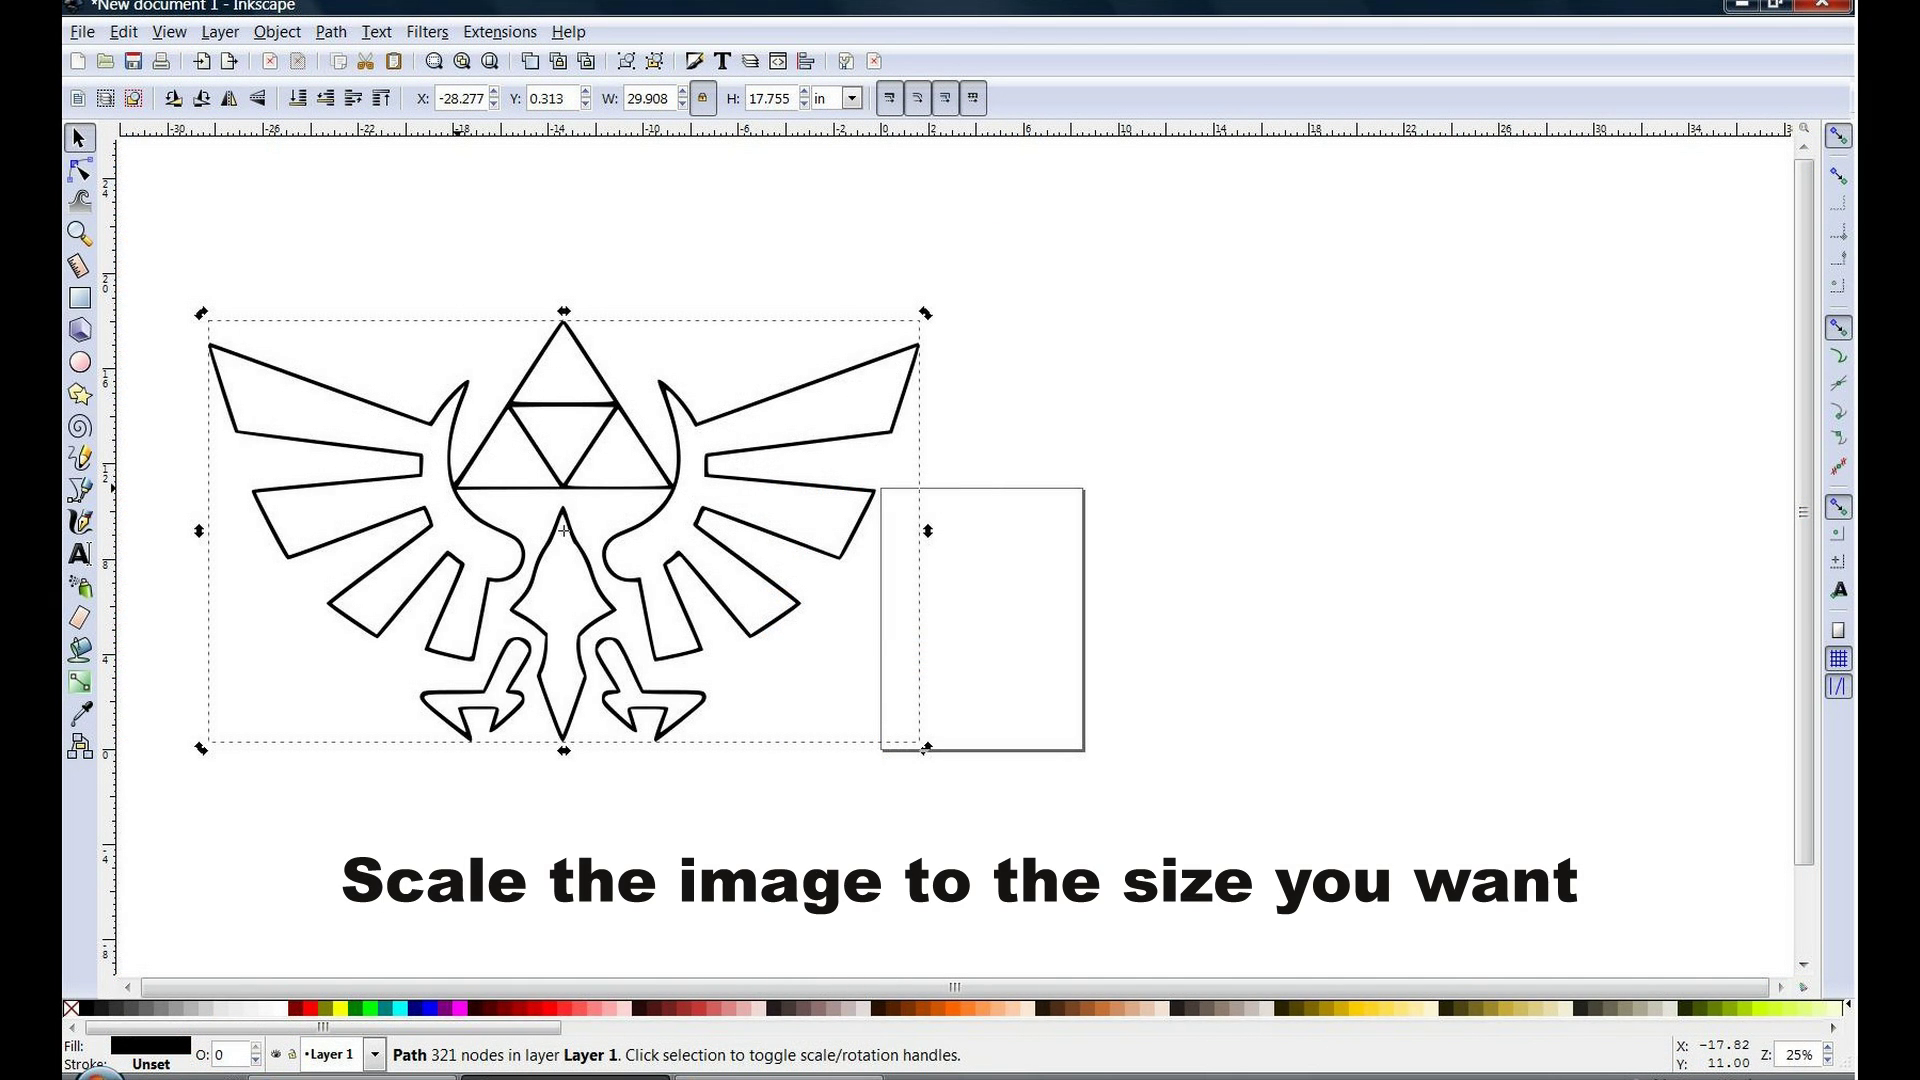Select the 3D Box tool

79,329
